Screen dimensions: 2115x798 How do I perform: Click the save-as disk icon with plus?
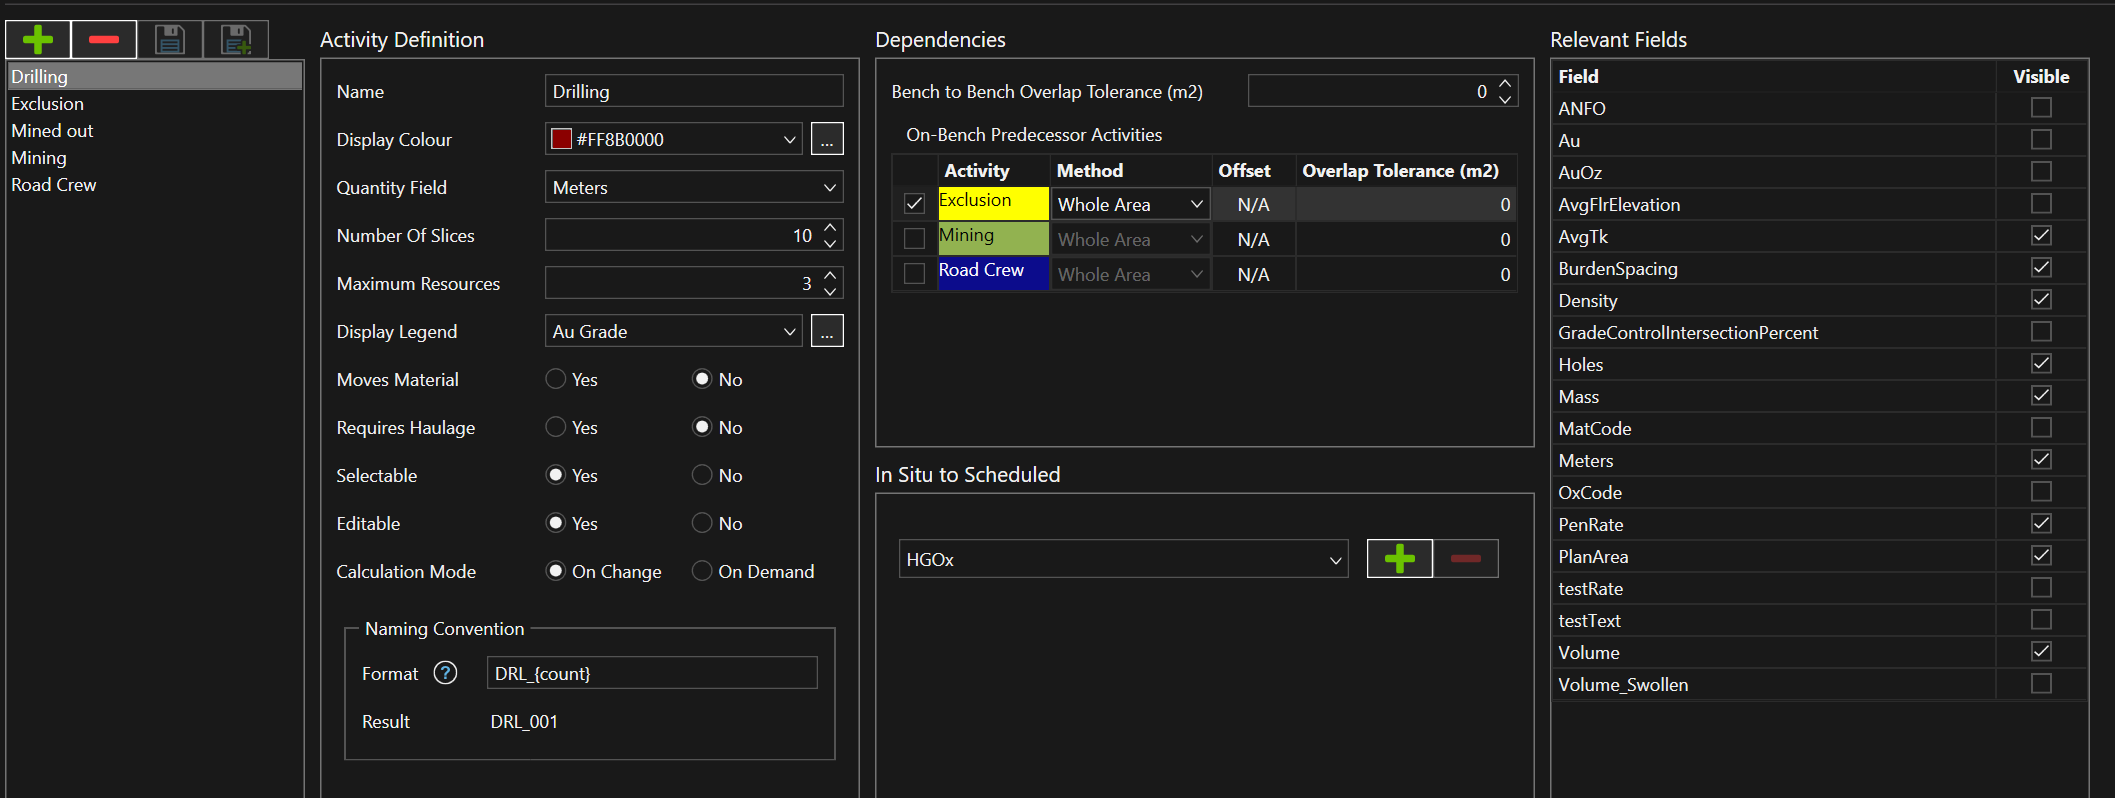coord(236,40)
